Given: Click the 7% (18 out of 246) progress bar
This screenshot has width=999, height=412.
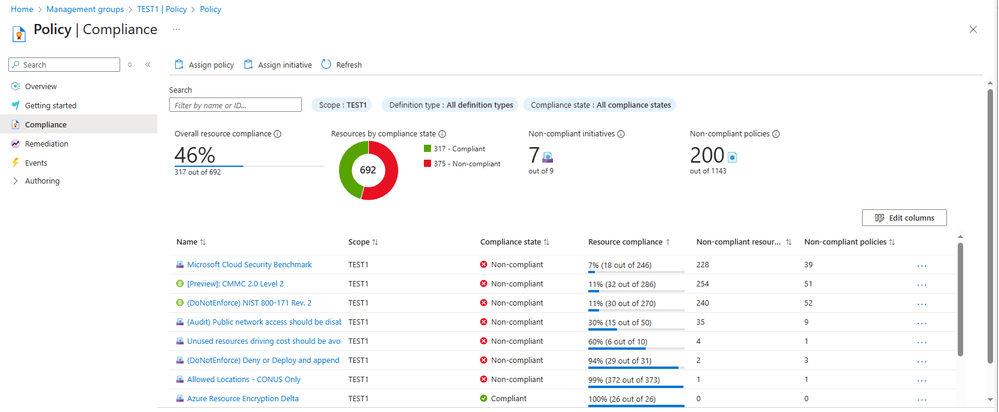Looking at the screenshot, I should point(636,272).
